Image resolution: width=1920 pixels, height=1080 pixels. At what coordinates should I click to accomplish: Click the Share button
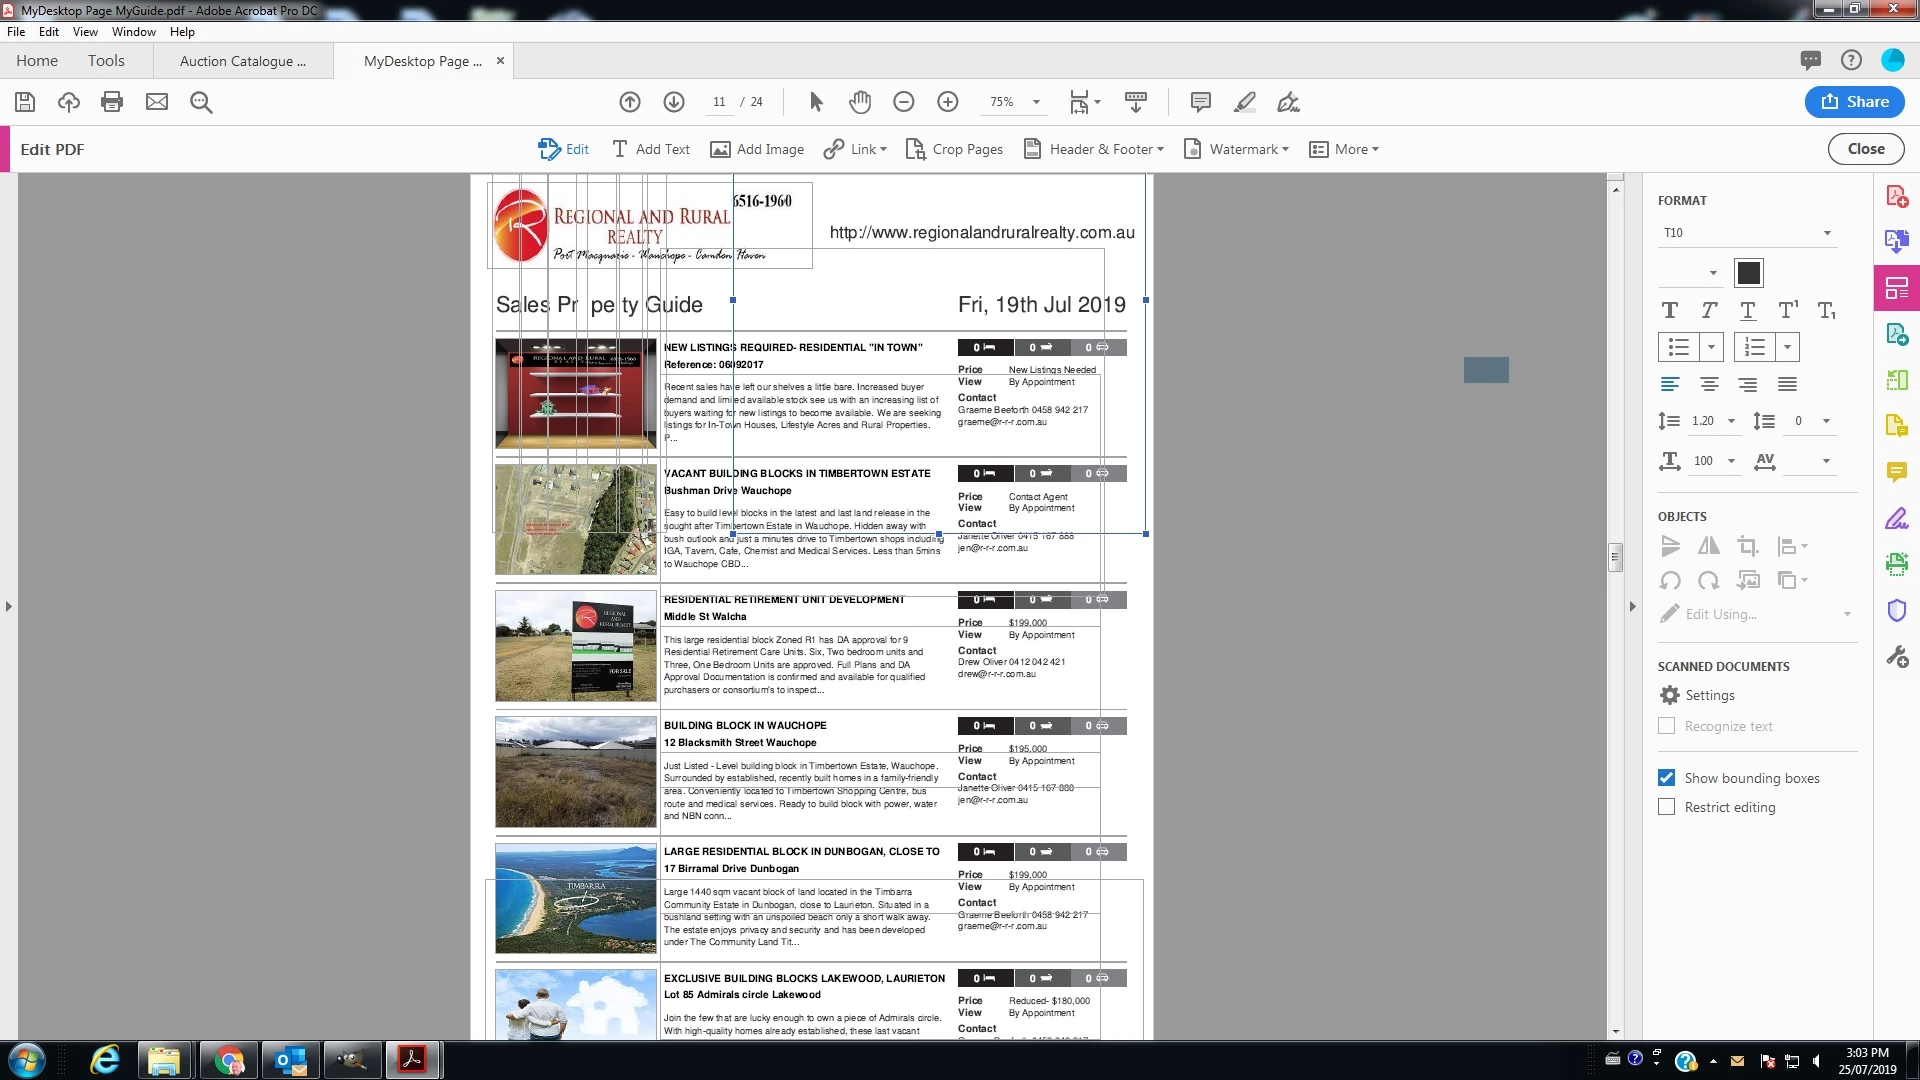pos(1854,102)
